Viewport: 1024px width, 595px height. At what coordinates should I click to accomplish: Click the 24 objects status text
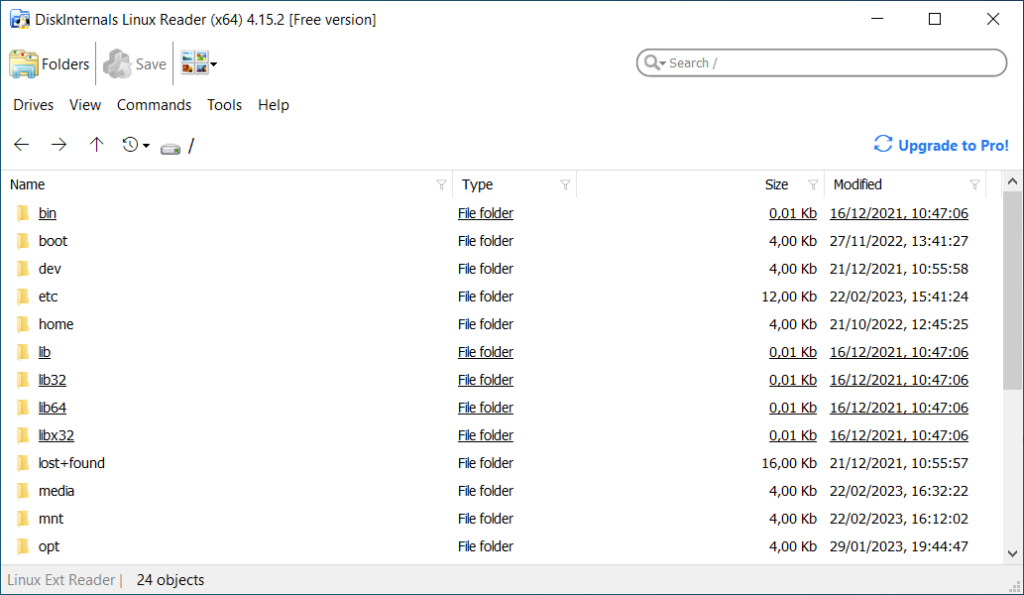(x=170, y=580)
